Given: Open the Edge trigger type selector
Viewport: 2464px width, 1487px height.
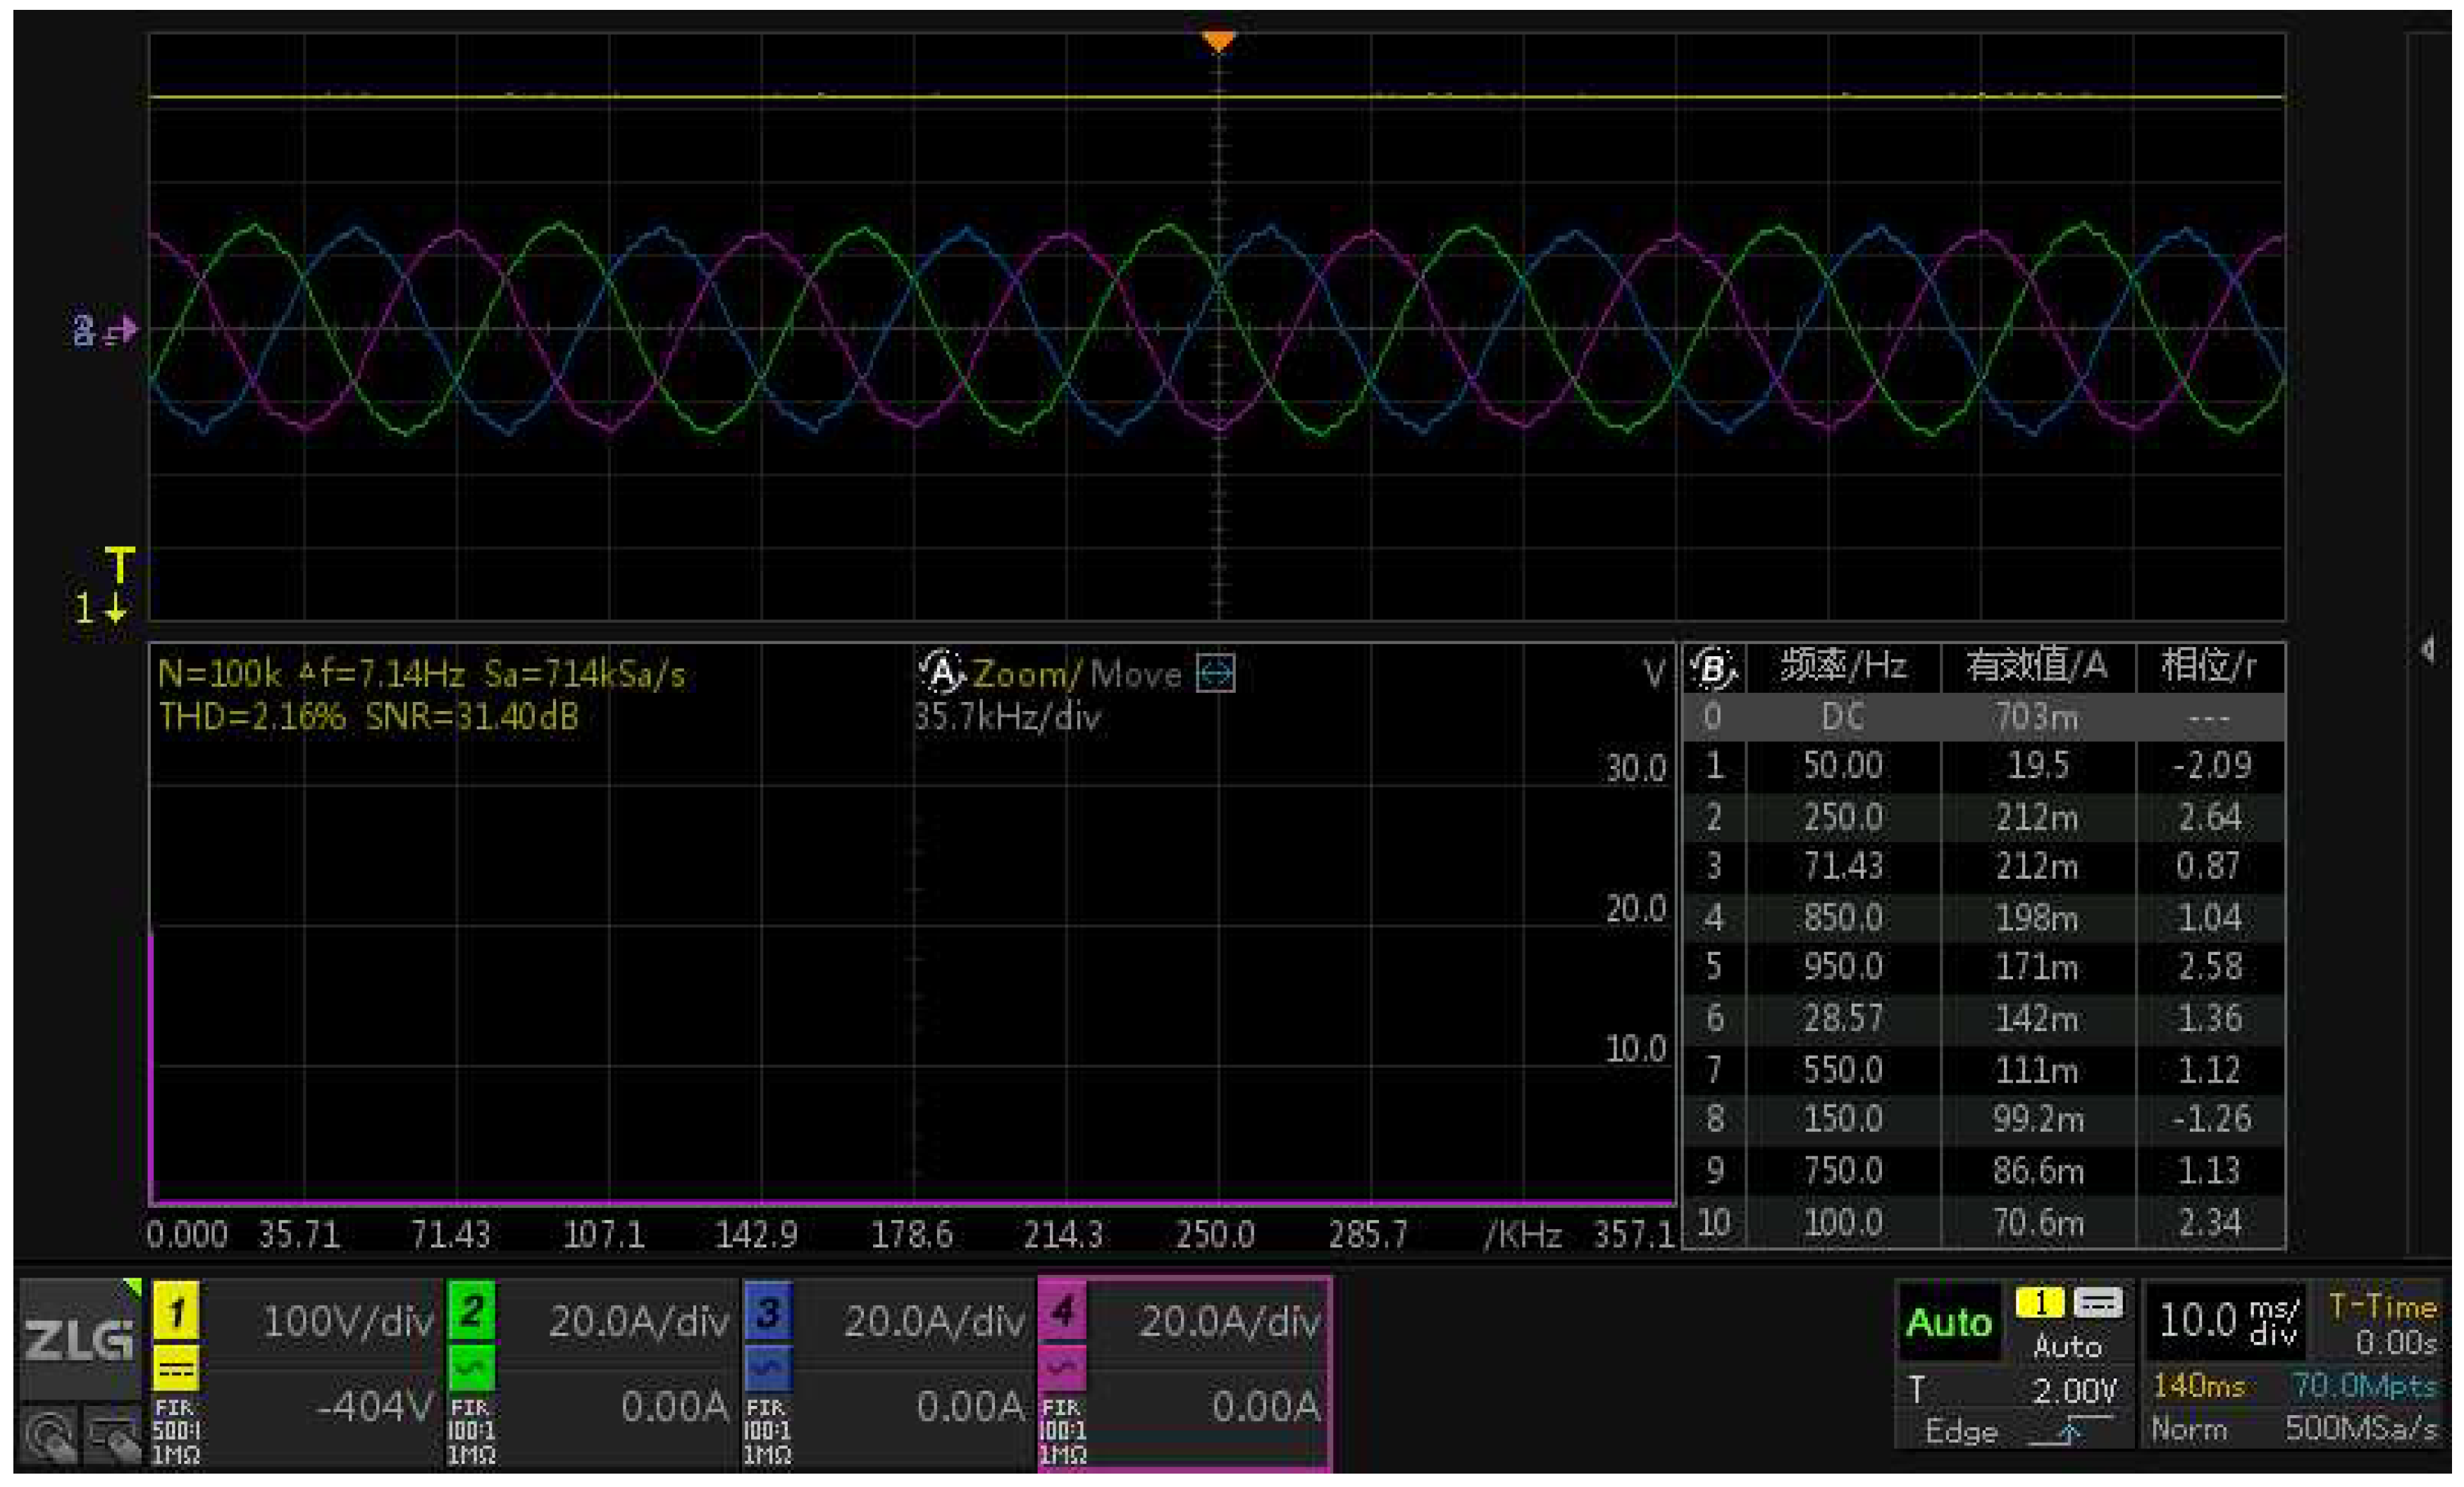Looking at the screenshot, I should [x=1961, y=1432].
